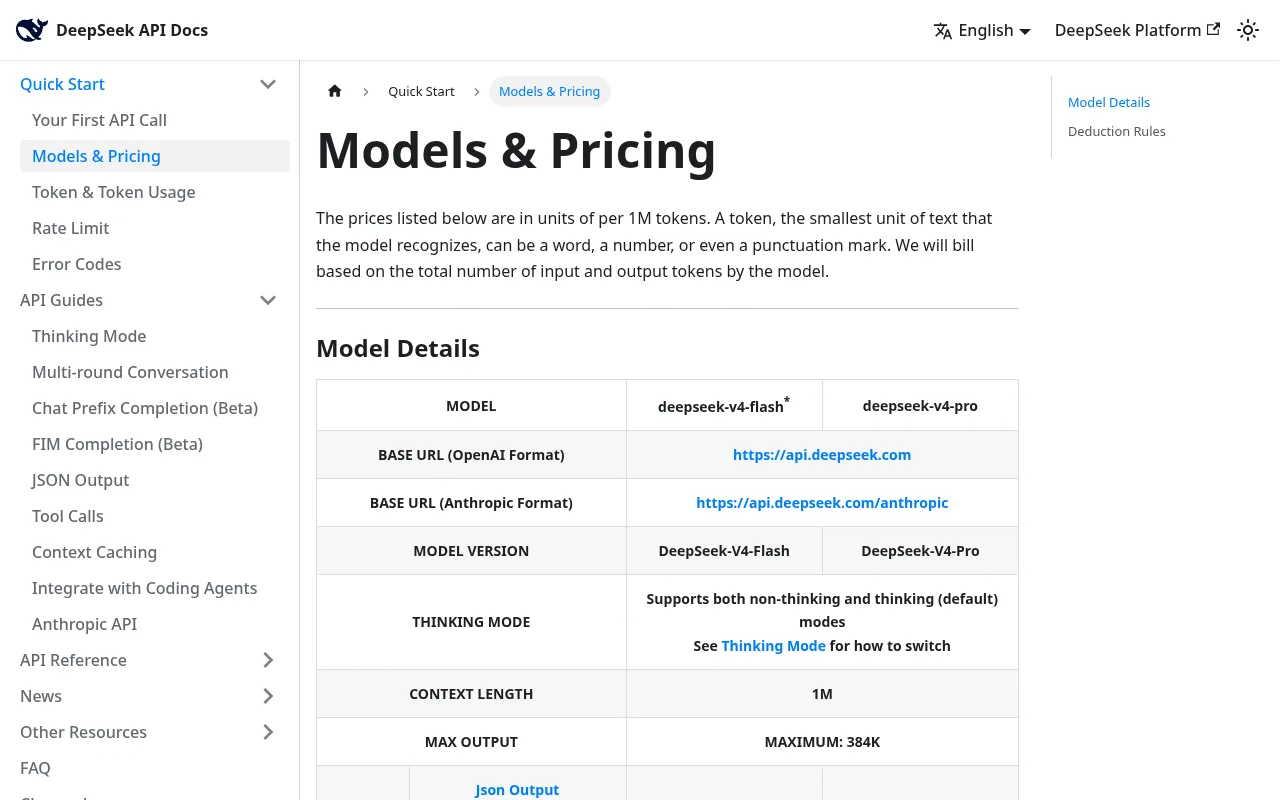Collapse the API Guides section

coord(268,300)
